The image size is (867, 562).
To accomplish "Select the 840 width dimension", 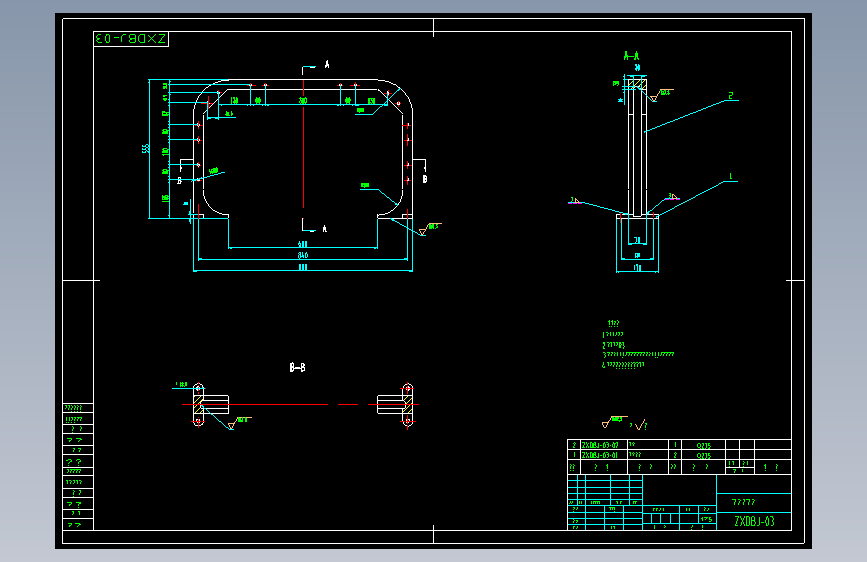I will point(303,255).
